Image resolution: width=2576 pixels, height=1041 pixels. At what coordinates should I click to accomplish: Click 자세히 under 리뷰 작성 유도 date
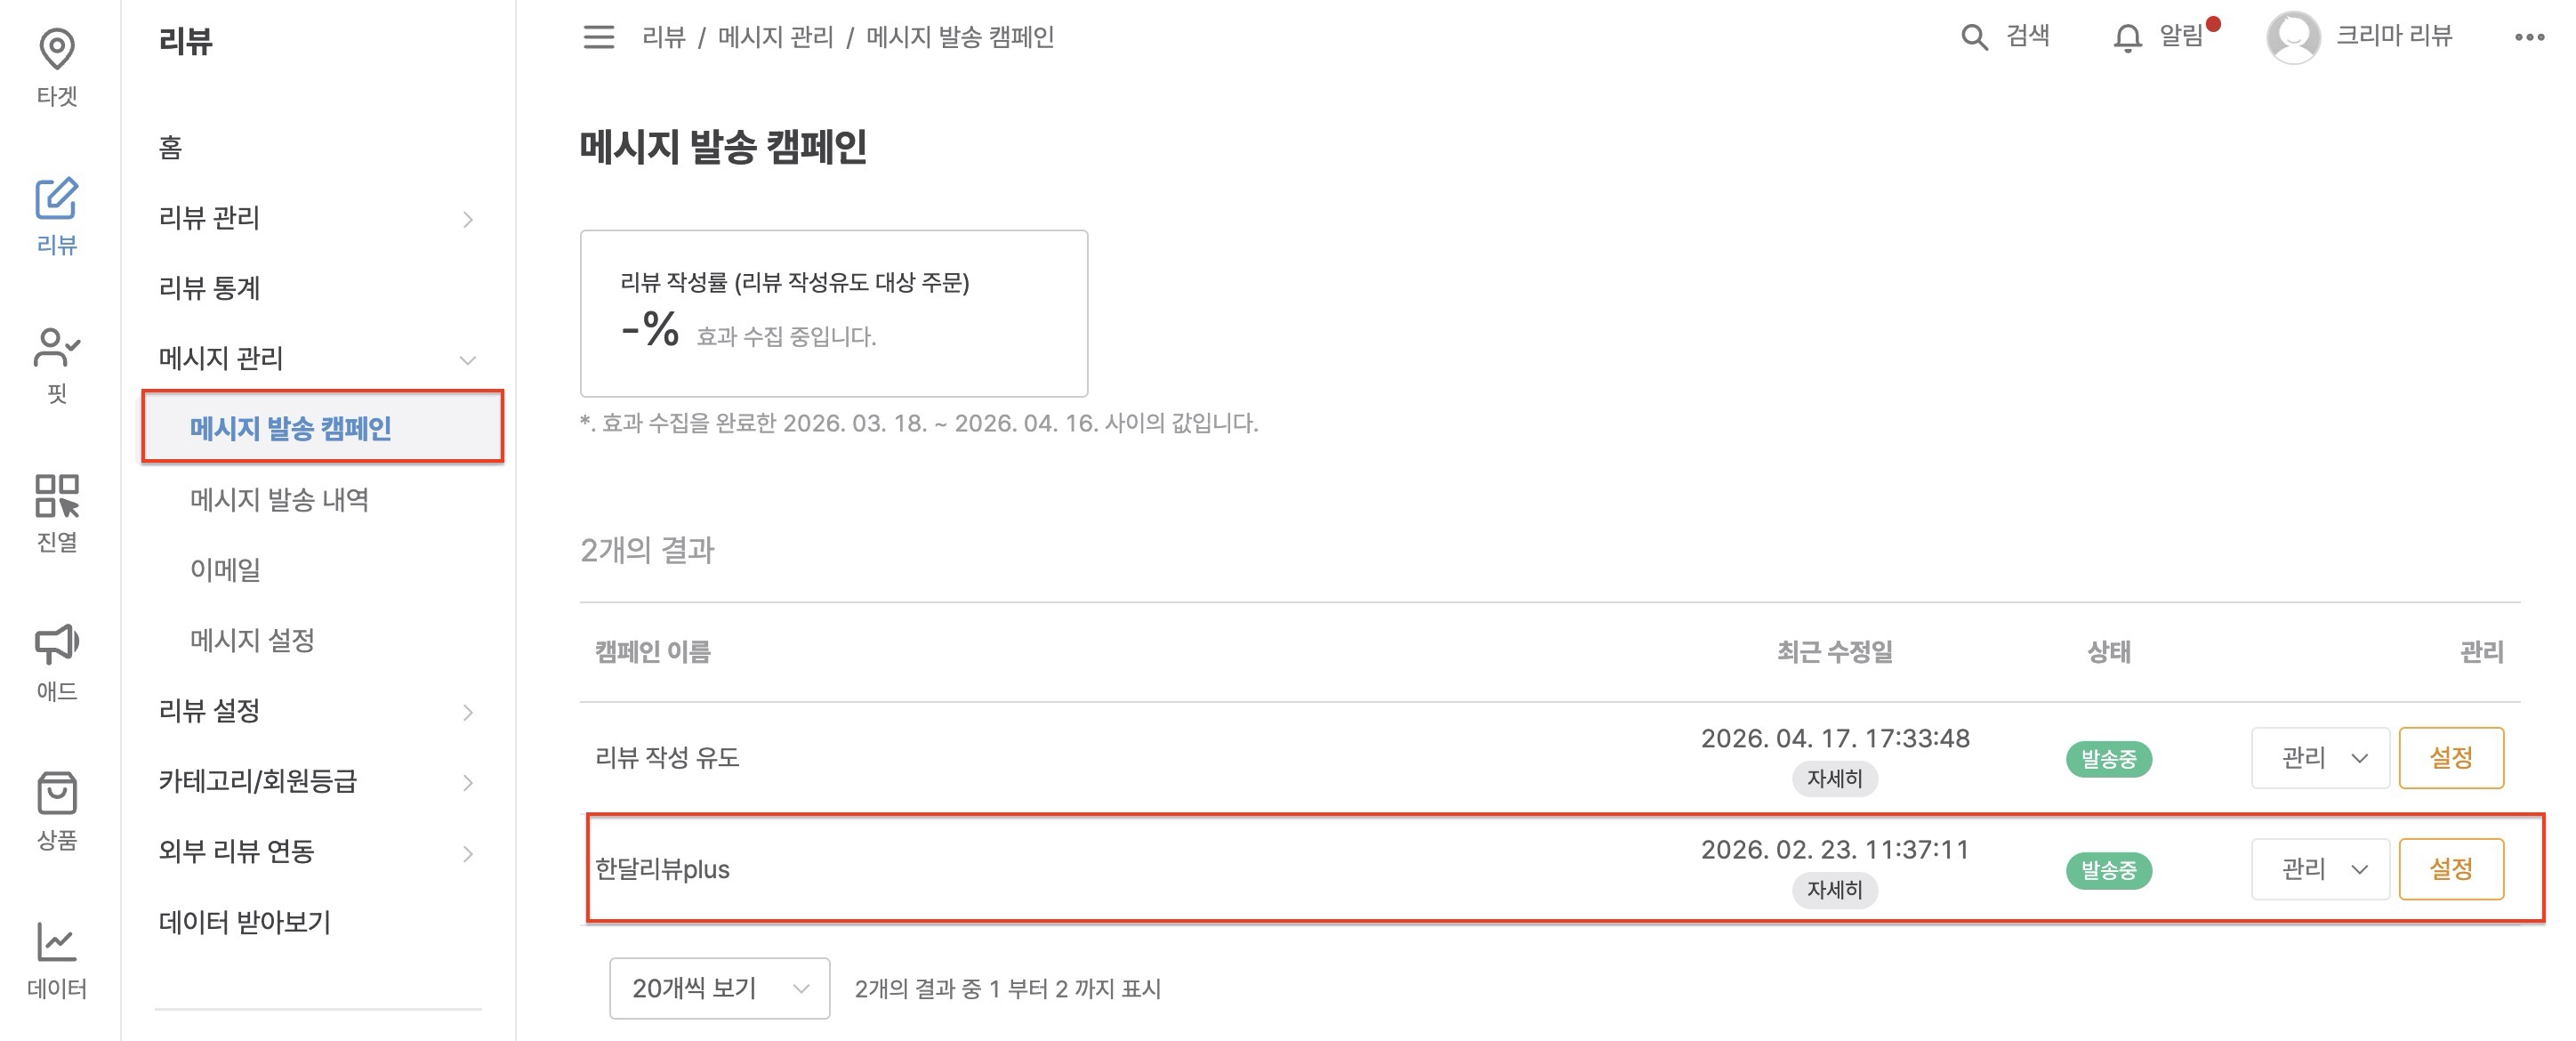(1834, 778)
